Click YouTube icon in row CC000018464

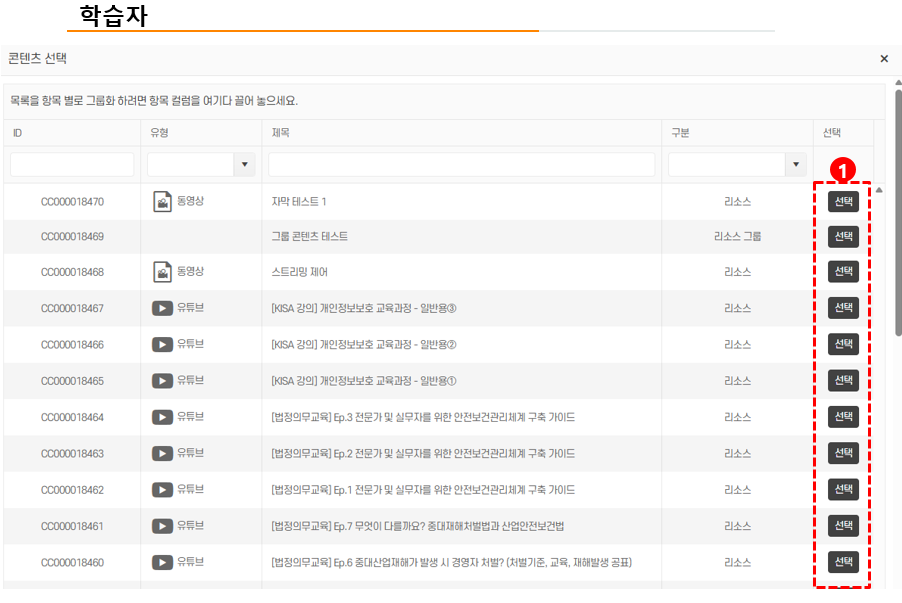[162, 417]
